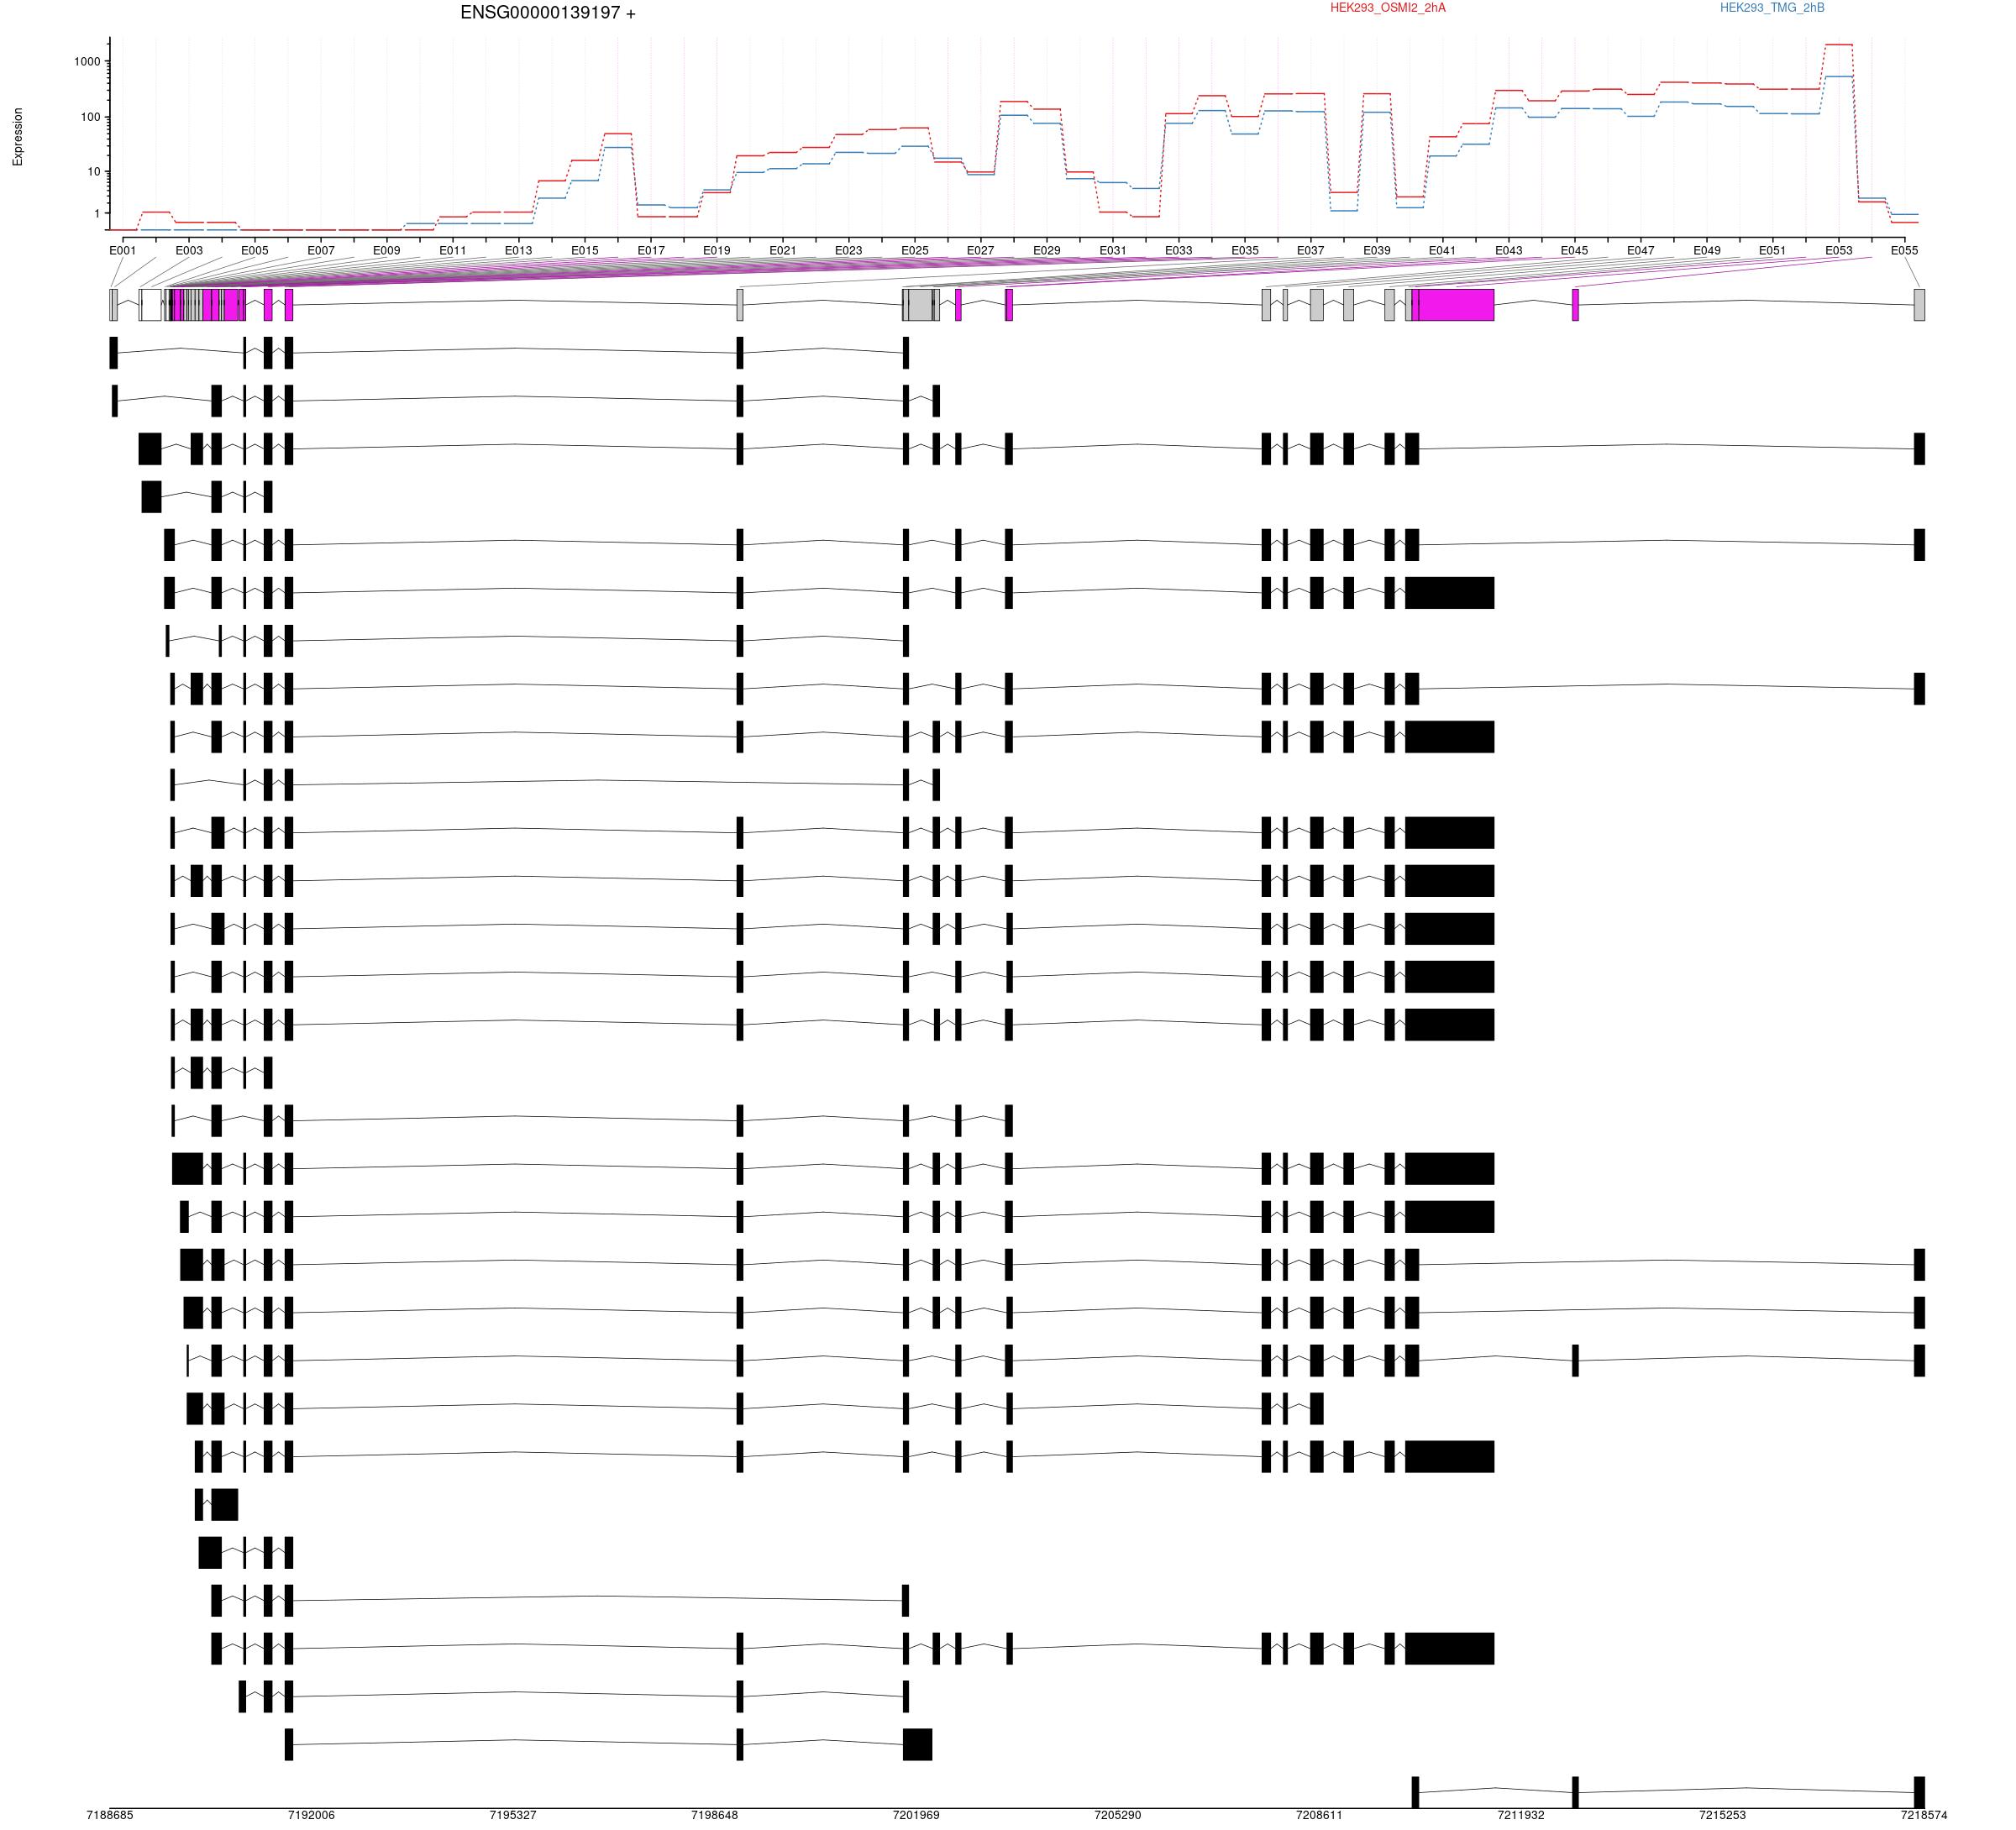The image size is (2016, 1830).
Task: Click genomic coordinate 7201969
Action: click(917, 1815)
